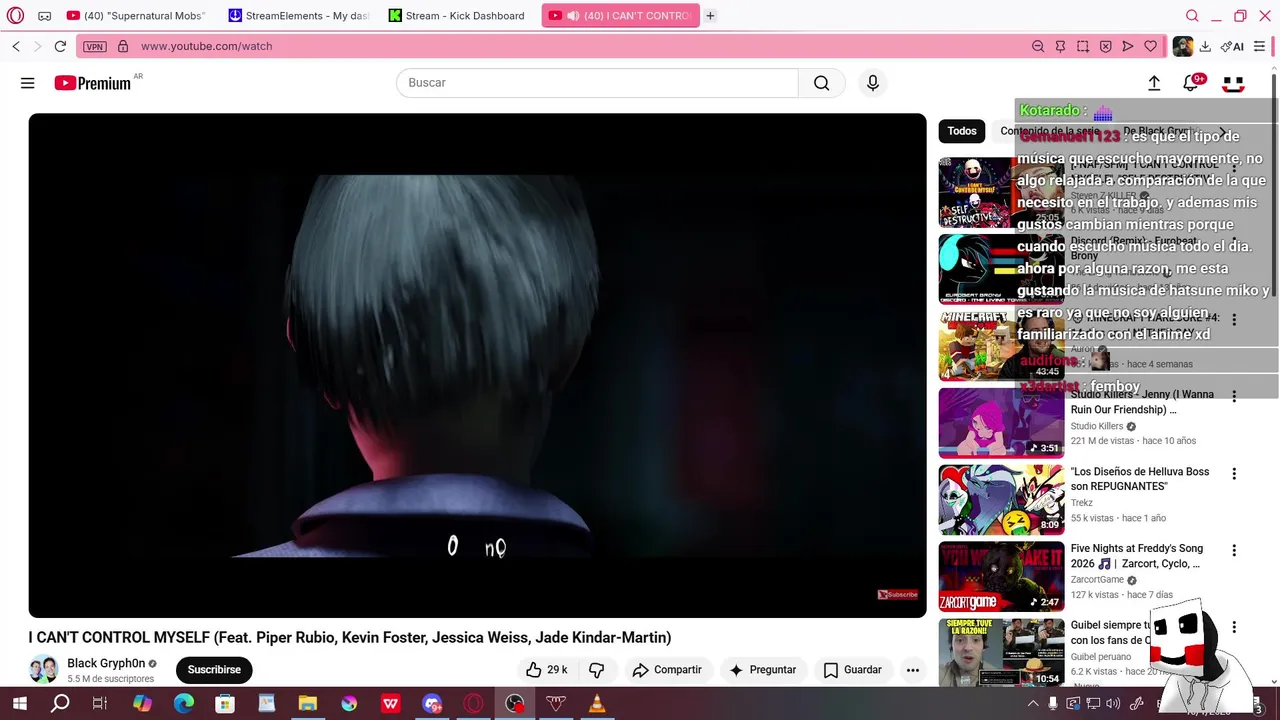
Task: Go back with browser back arrow
Action: 16,46
